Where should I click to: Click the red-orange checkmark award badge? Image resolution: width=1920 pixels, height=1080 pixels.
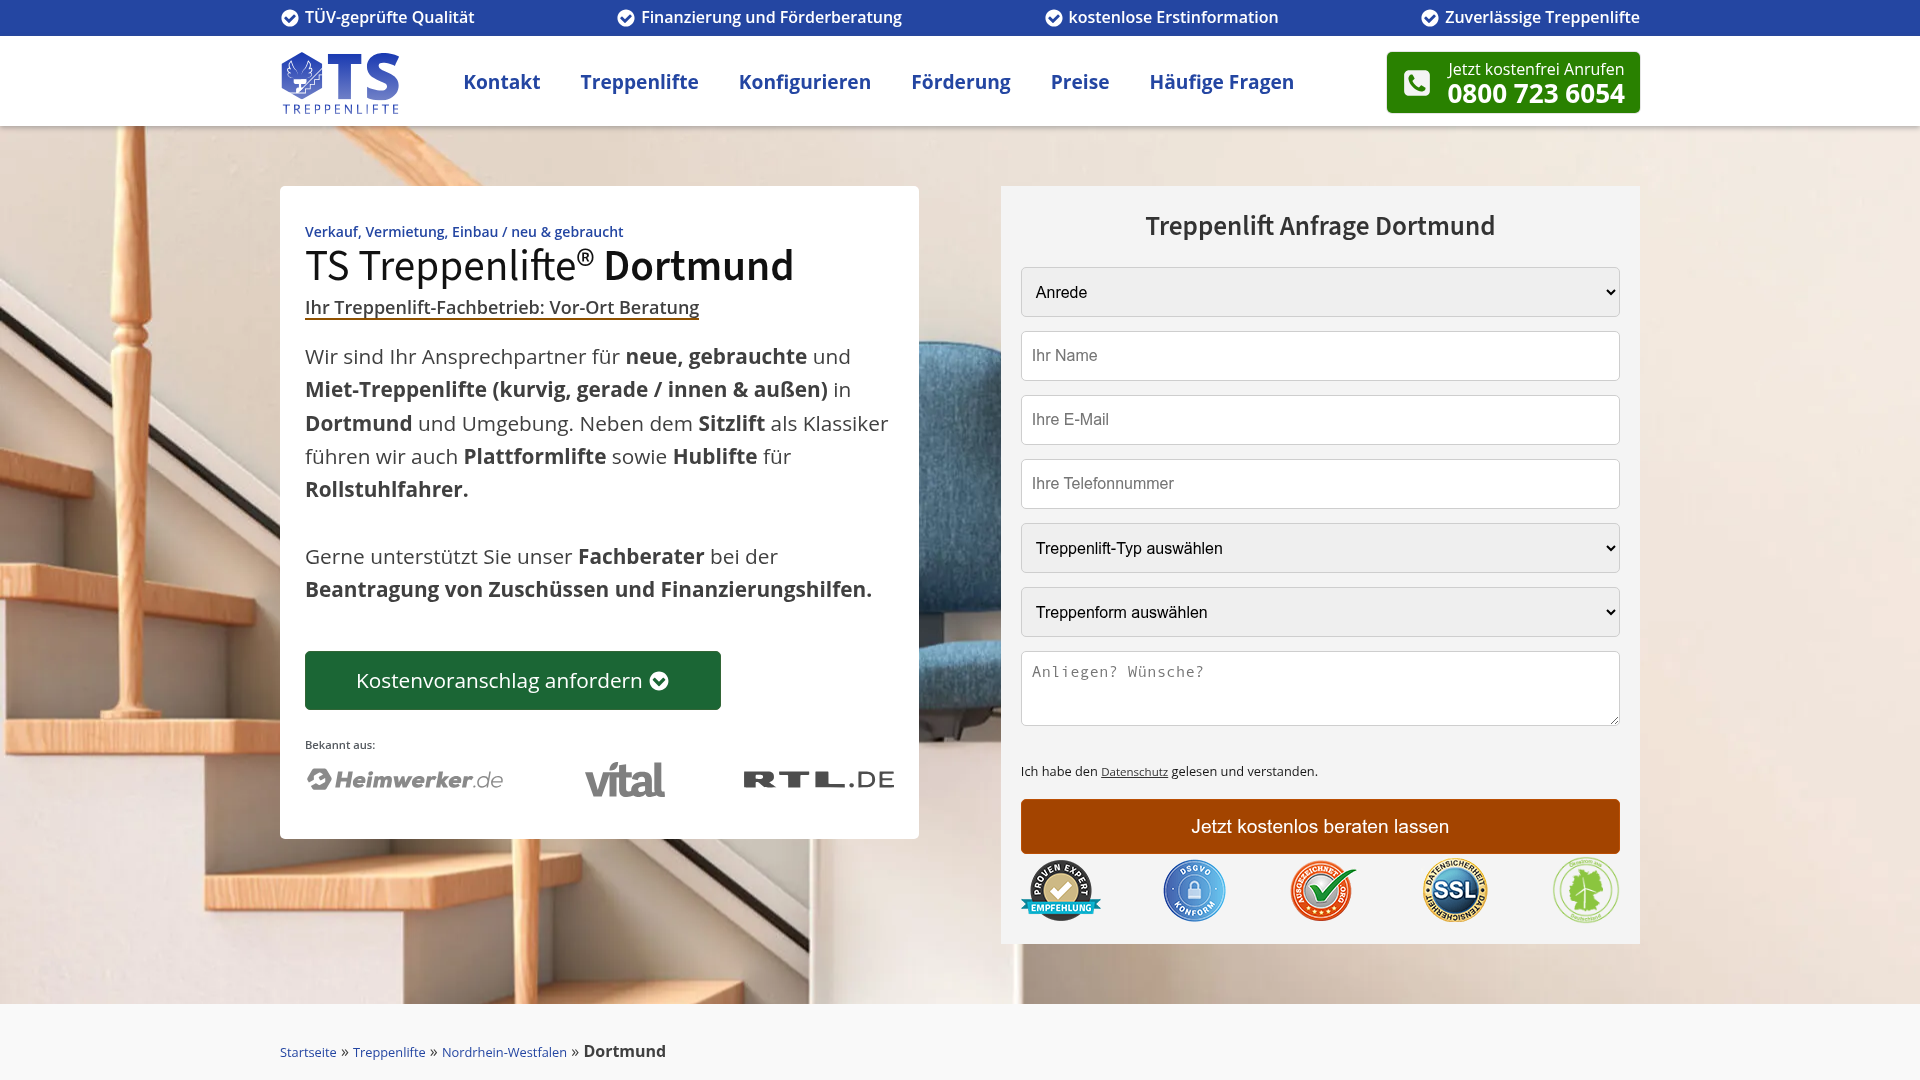1323,890
